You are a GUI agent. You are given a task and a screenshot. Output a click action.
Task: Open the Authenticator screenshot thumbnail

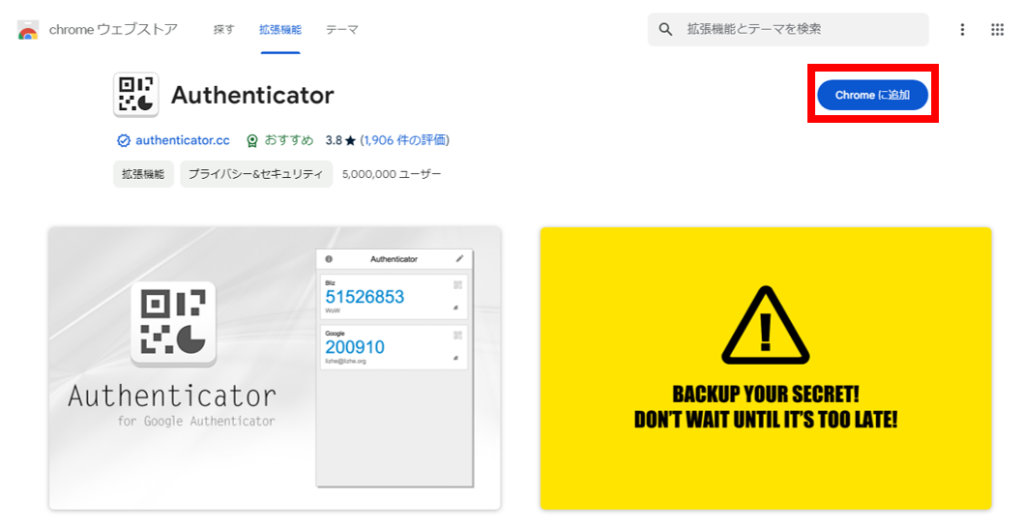(275, 368)
